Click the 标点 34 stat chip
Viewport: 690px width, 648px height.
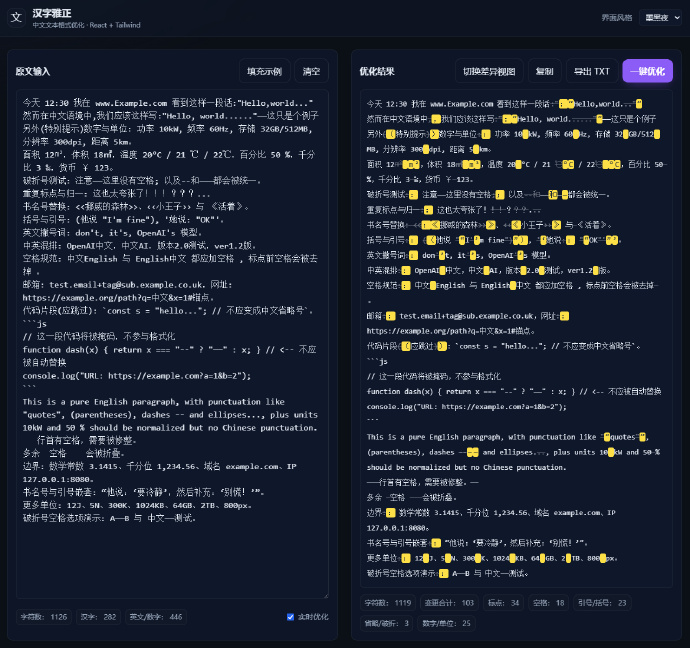coord(502,603)
